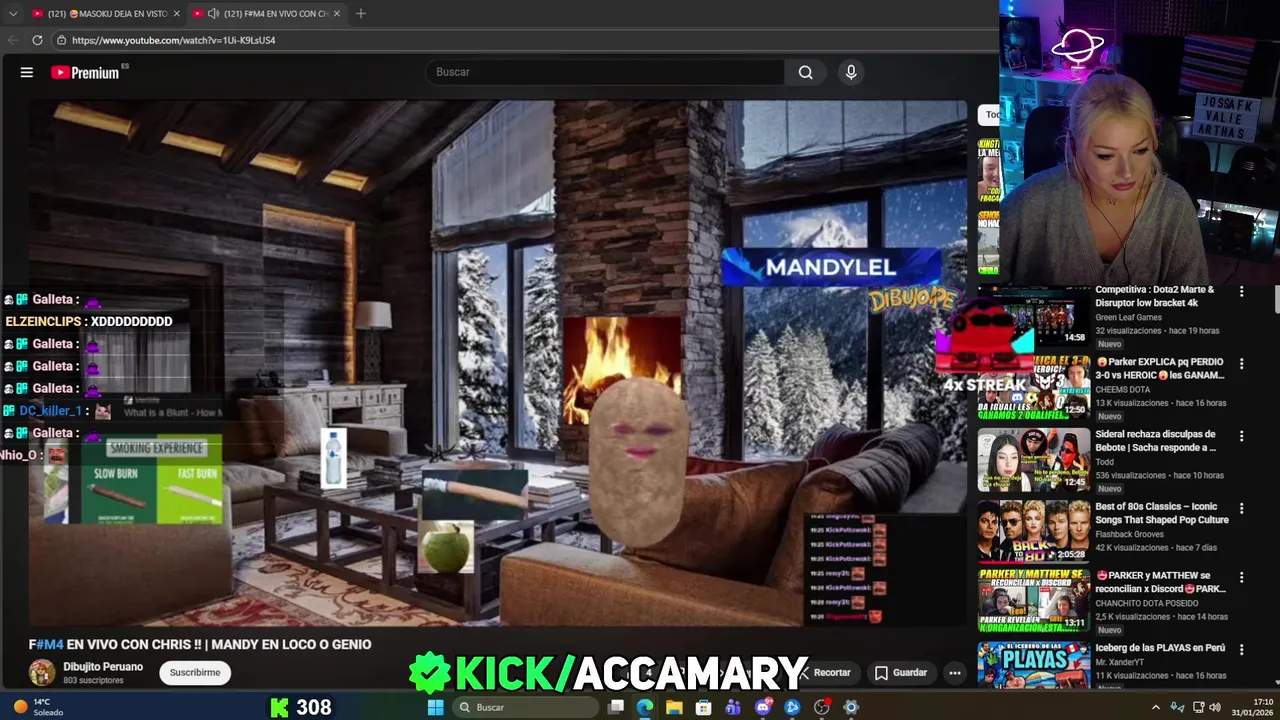Click the search magnifier button

coord(805,72)
